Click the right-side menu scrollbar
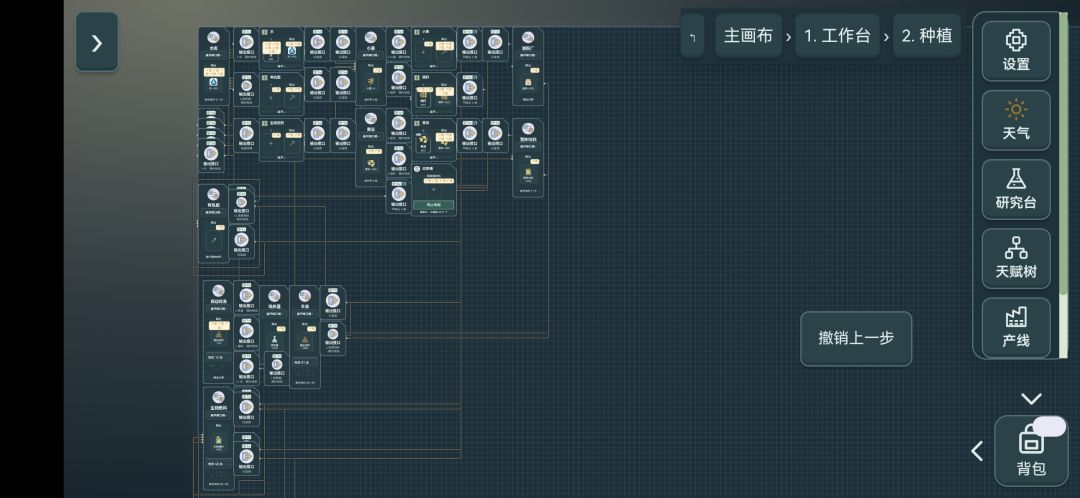The width and height of the screenshot is (1080, 498). tap(1062, 186)
